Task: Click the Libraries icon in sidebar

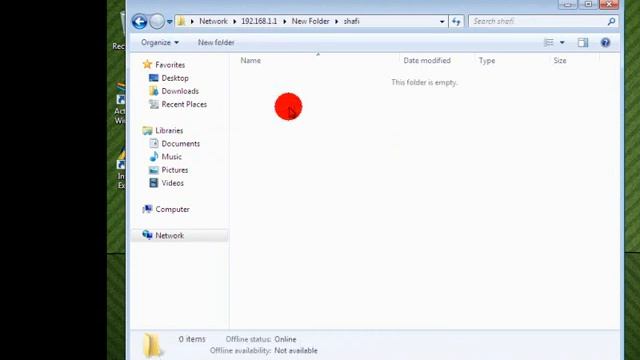Action: click(147, 130)
